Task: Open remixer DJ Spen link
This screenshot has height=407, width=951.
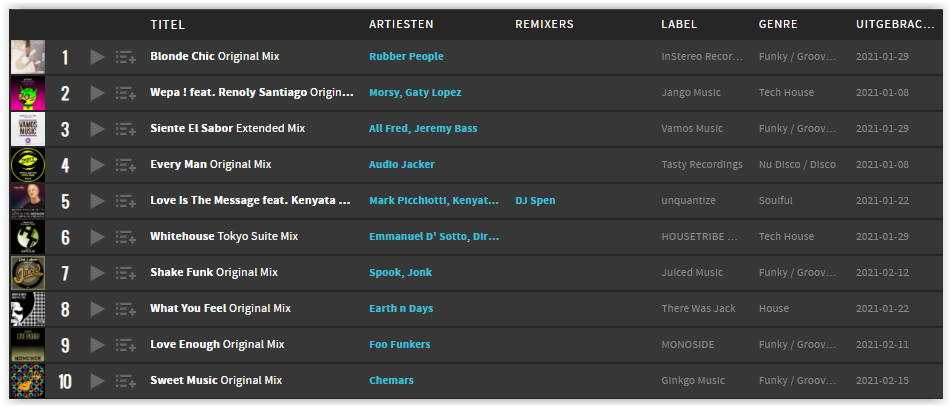Action: tap(535, 201)
